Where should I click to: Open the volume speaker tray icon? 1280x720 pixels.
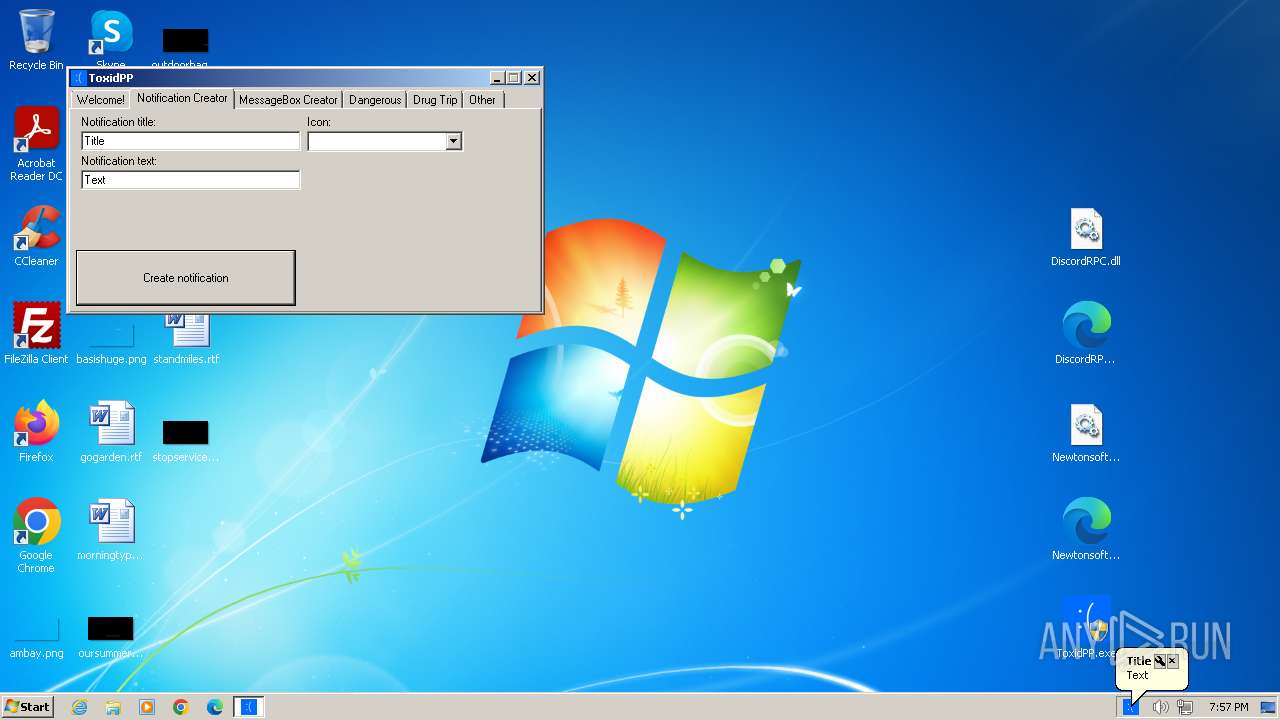[1160, 707]
